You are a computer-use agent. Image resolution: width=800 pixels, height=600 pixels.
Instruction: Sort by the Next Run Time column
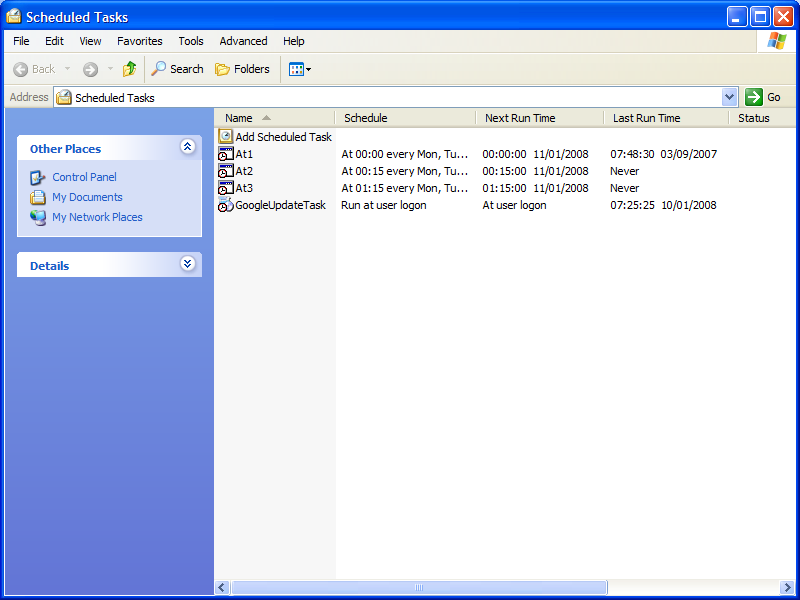[520, 118]
